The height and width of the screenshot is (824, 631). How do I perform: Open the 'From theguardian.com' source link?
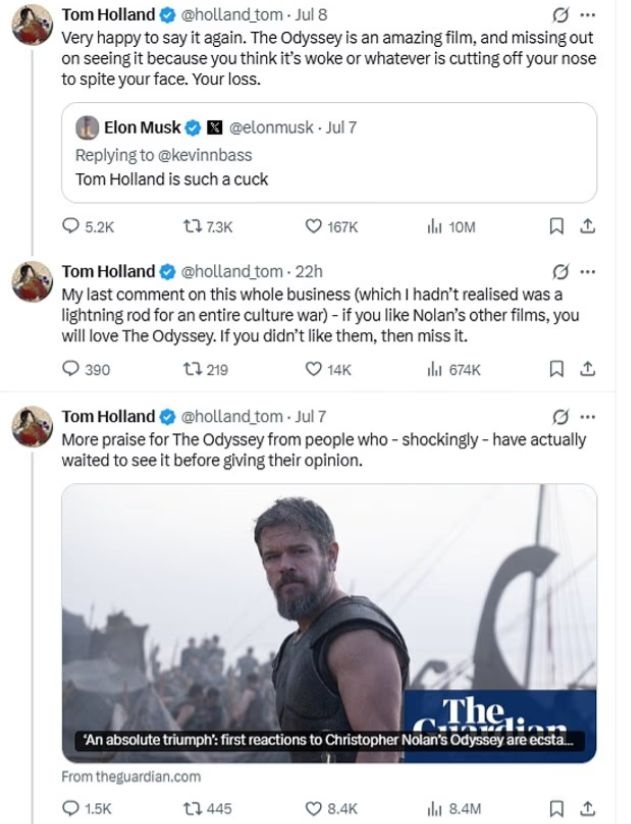(x=131, y=777)
